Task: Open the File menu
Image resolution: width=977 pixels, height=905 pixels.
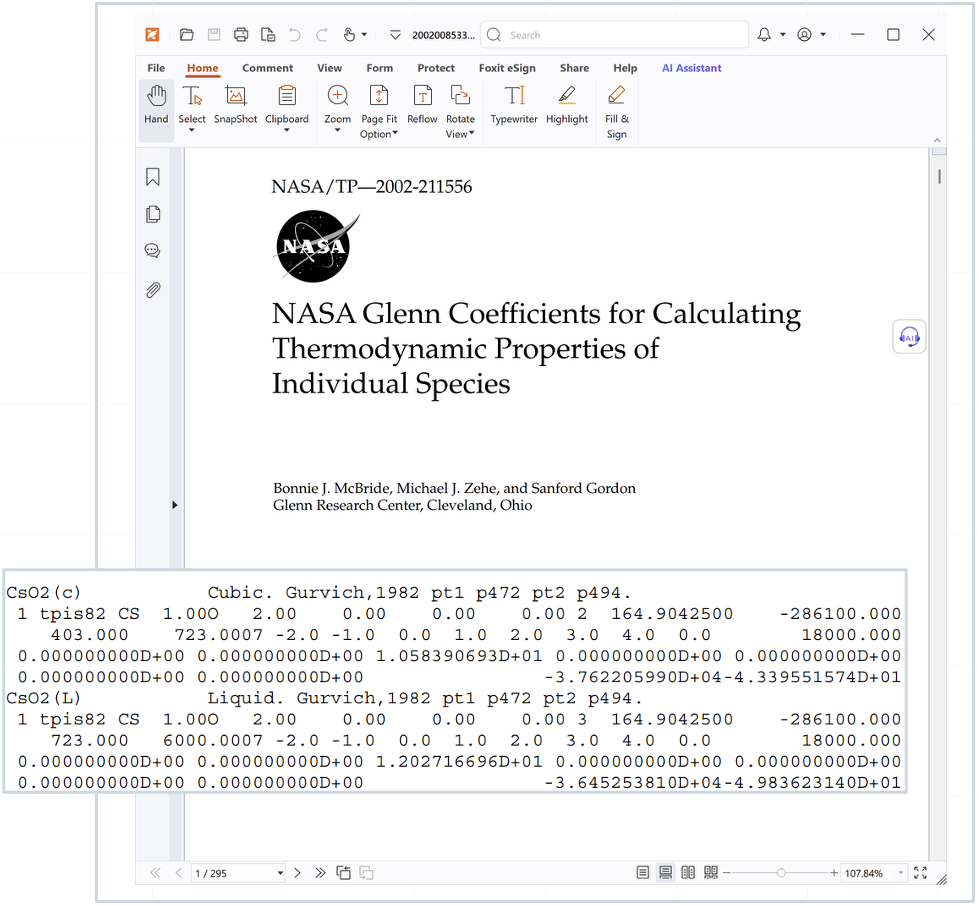Action: point(156,68)
